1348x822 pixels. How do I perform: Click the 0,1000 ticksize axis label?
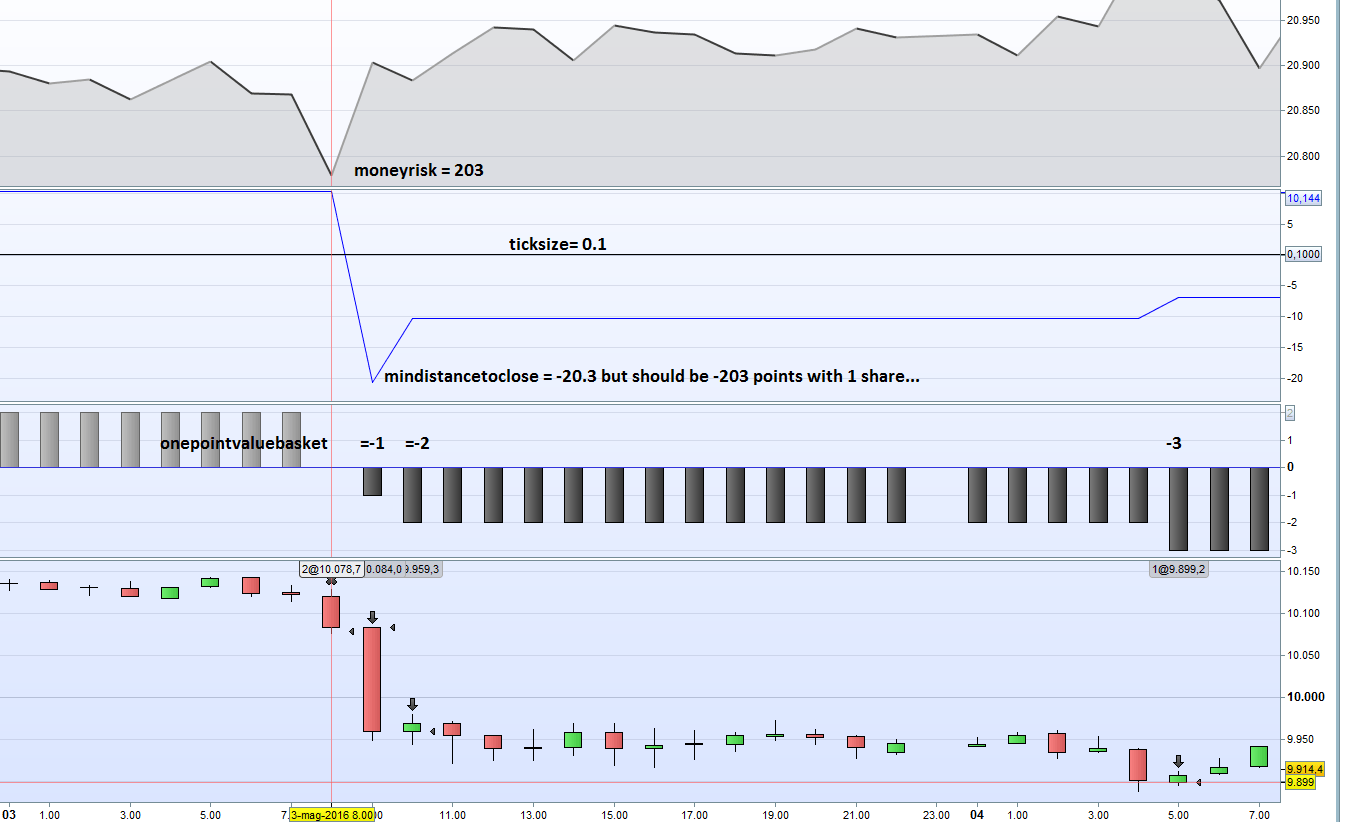[x=1303, y=255]
